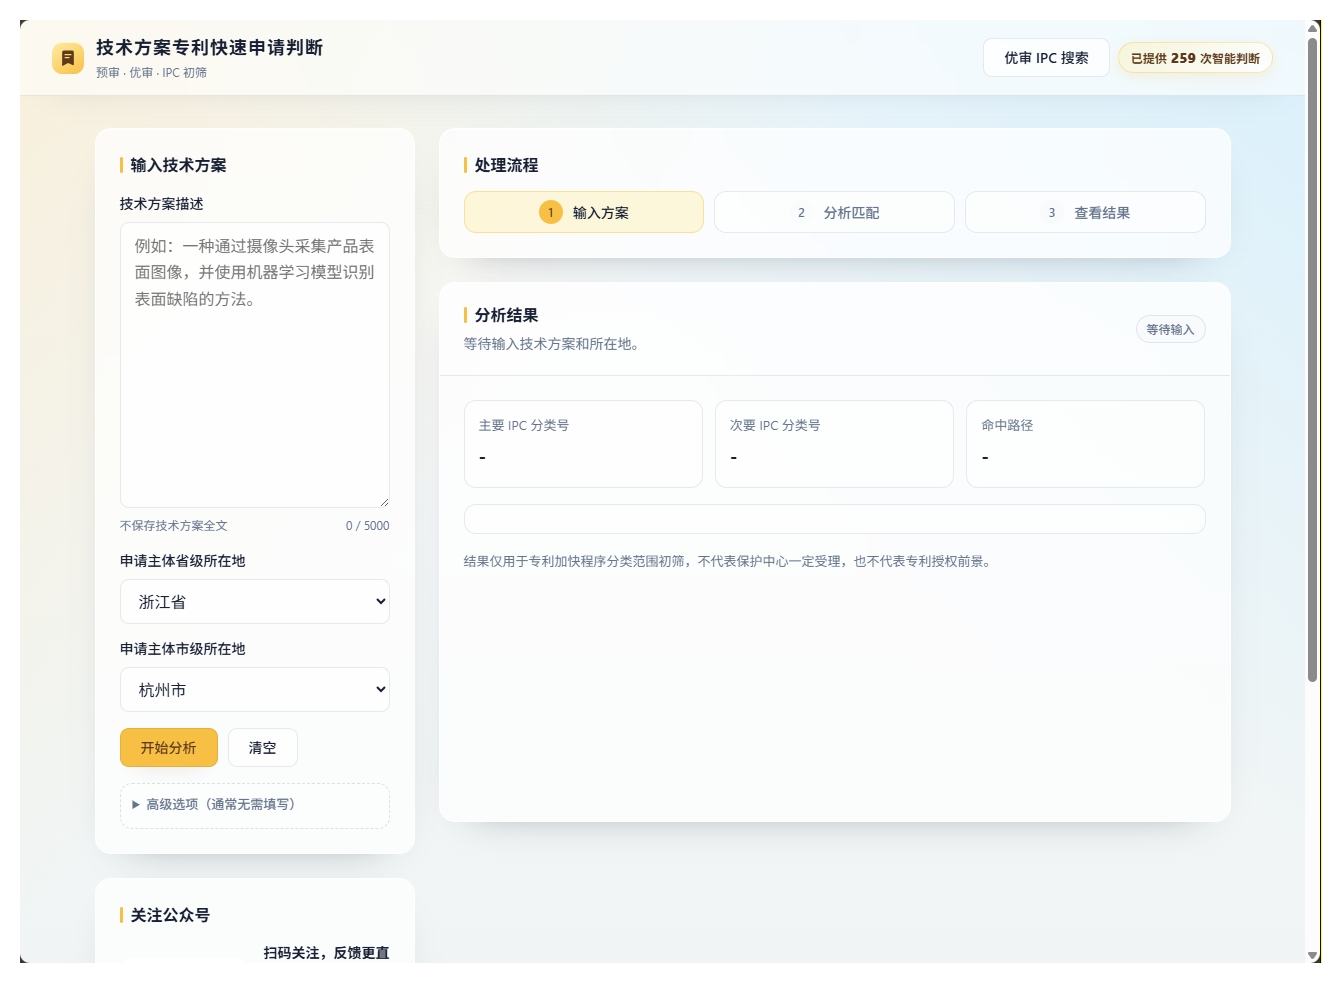Click the 命中路径 card
1340x983 pixels.
[x=1085, y=444]
